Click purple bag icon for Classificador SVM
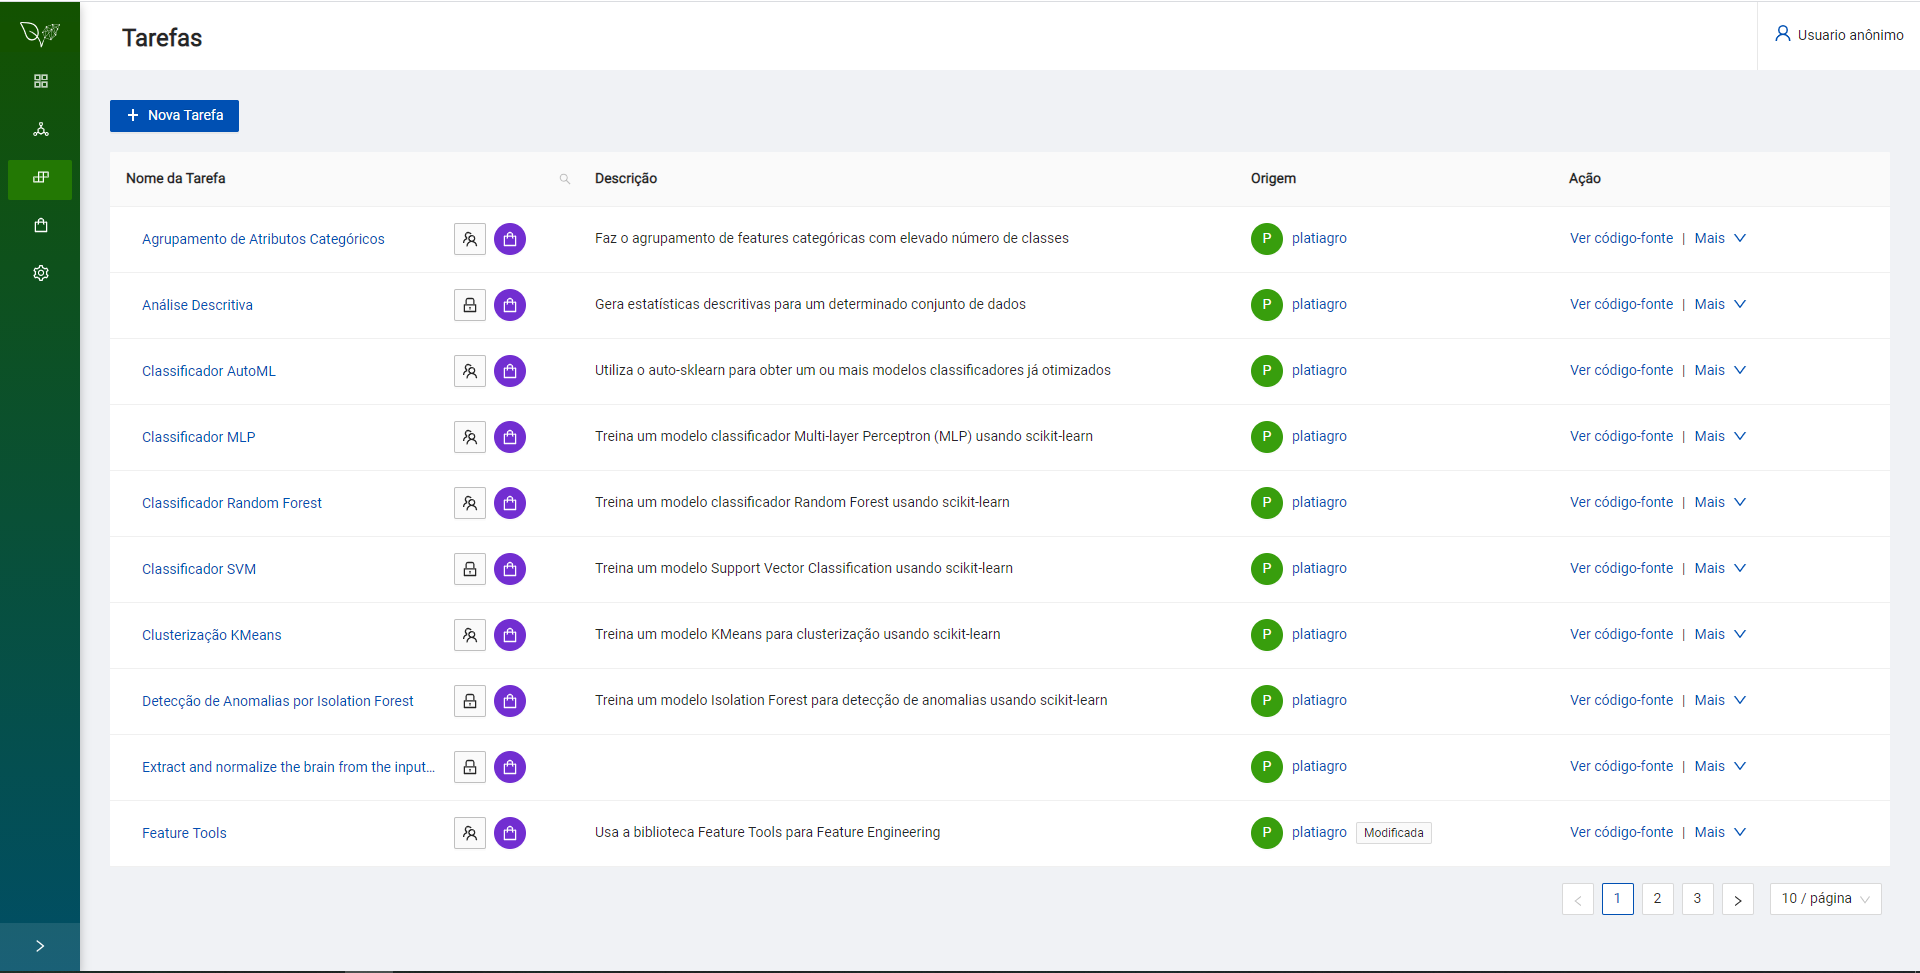The height and width of the screenshot is (973, 1920). 510,569
